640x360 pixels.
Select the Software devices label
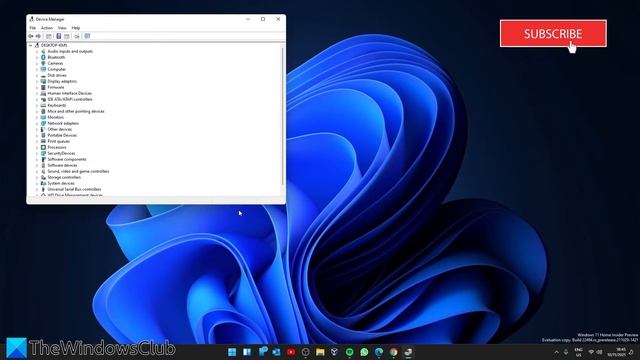[62, 165]
